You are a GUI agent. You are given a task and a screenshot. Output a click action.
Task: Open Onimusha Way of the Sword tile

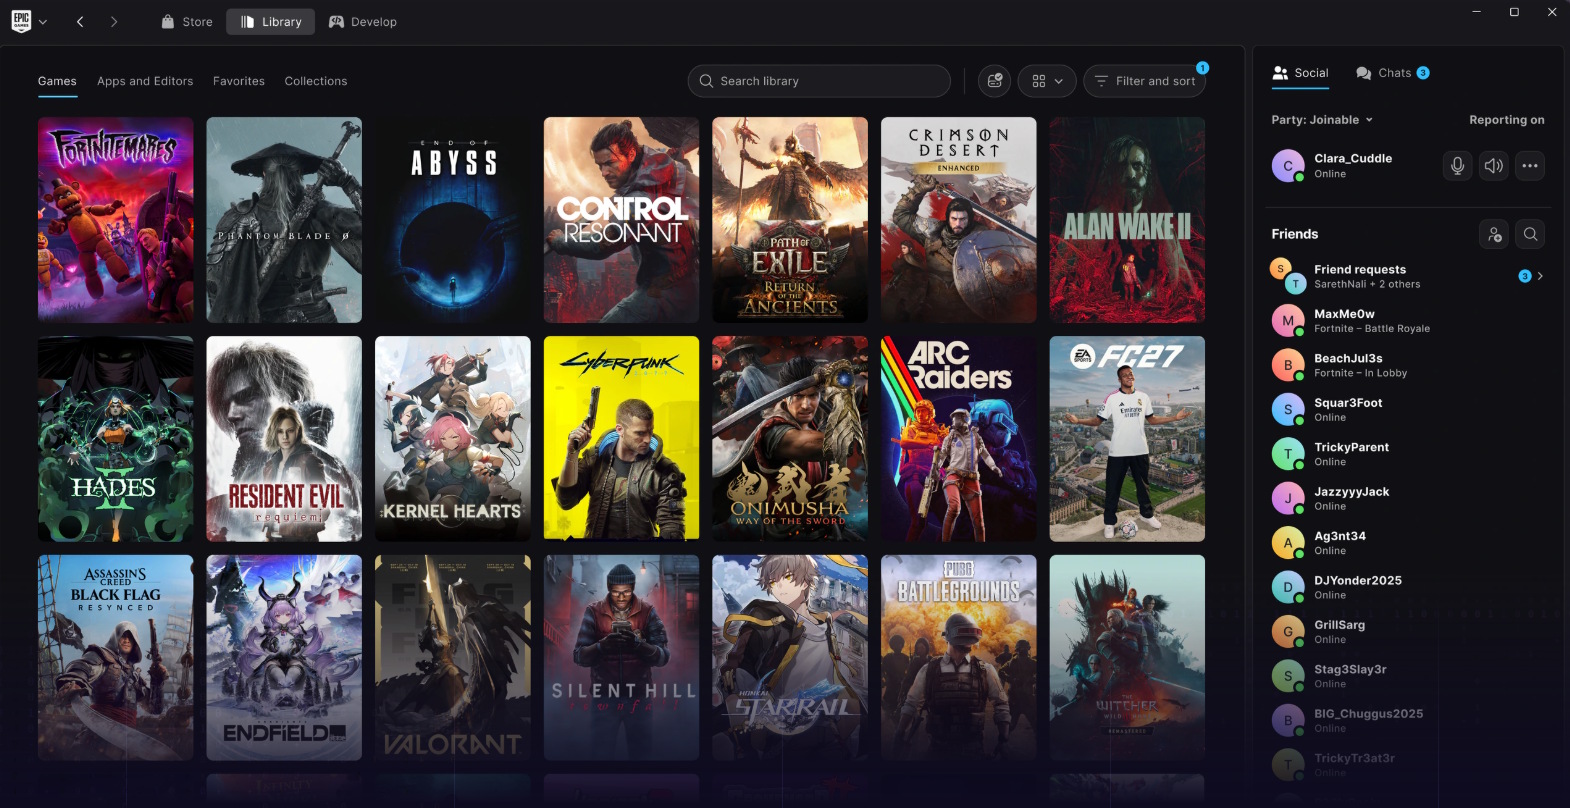[790, 439]
